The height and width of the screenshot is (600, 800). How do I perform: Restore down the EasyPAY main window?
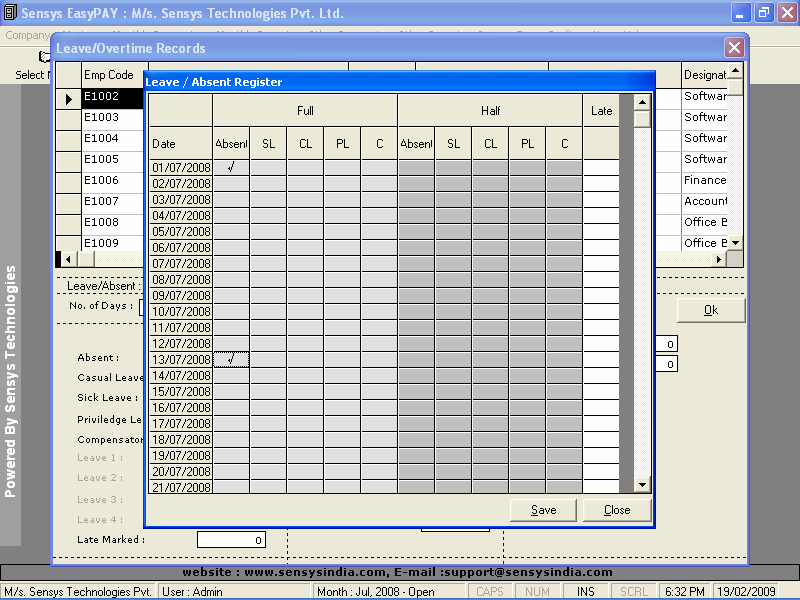764,13
